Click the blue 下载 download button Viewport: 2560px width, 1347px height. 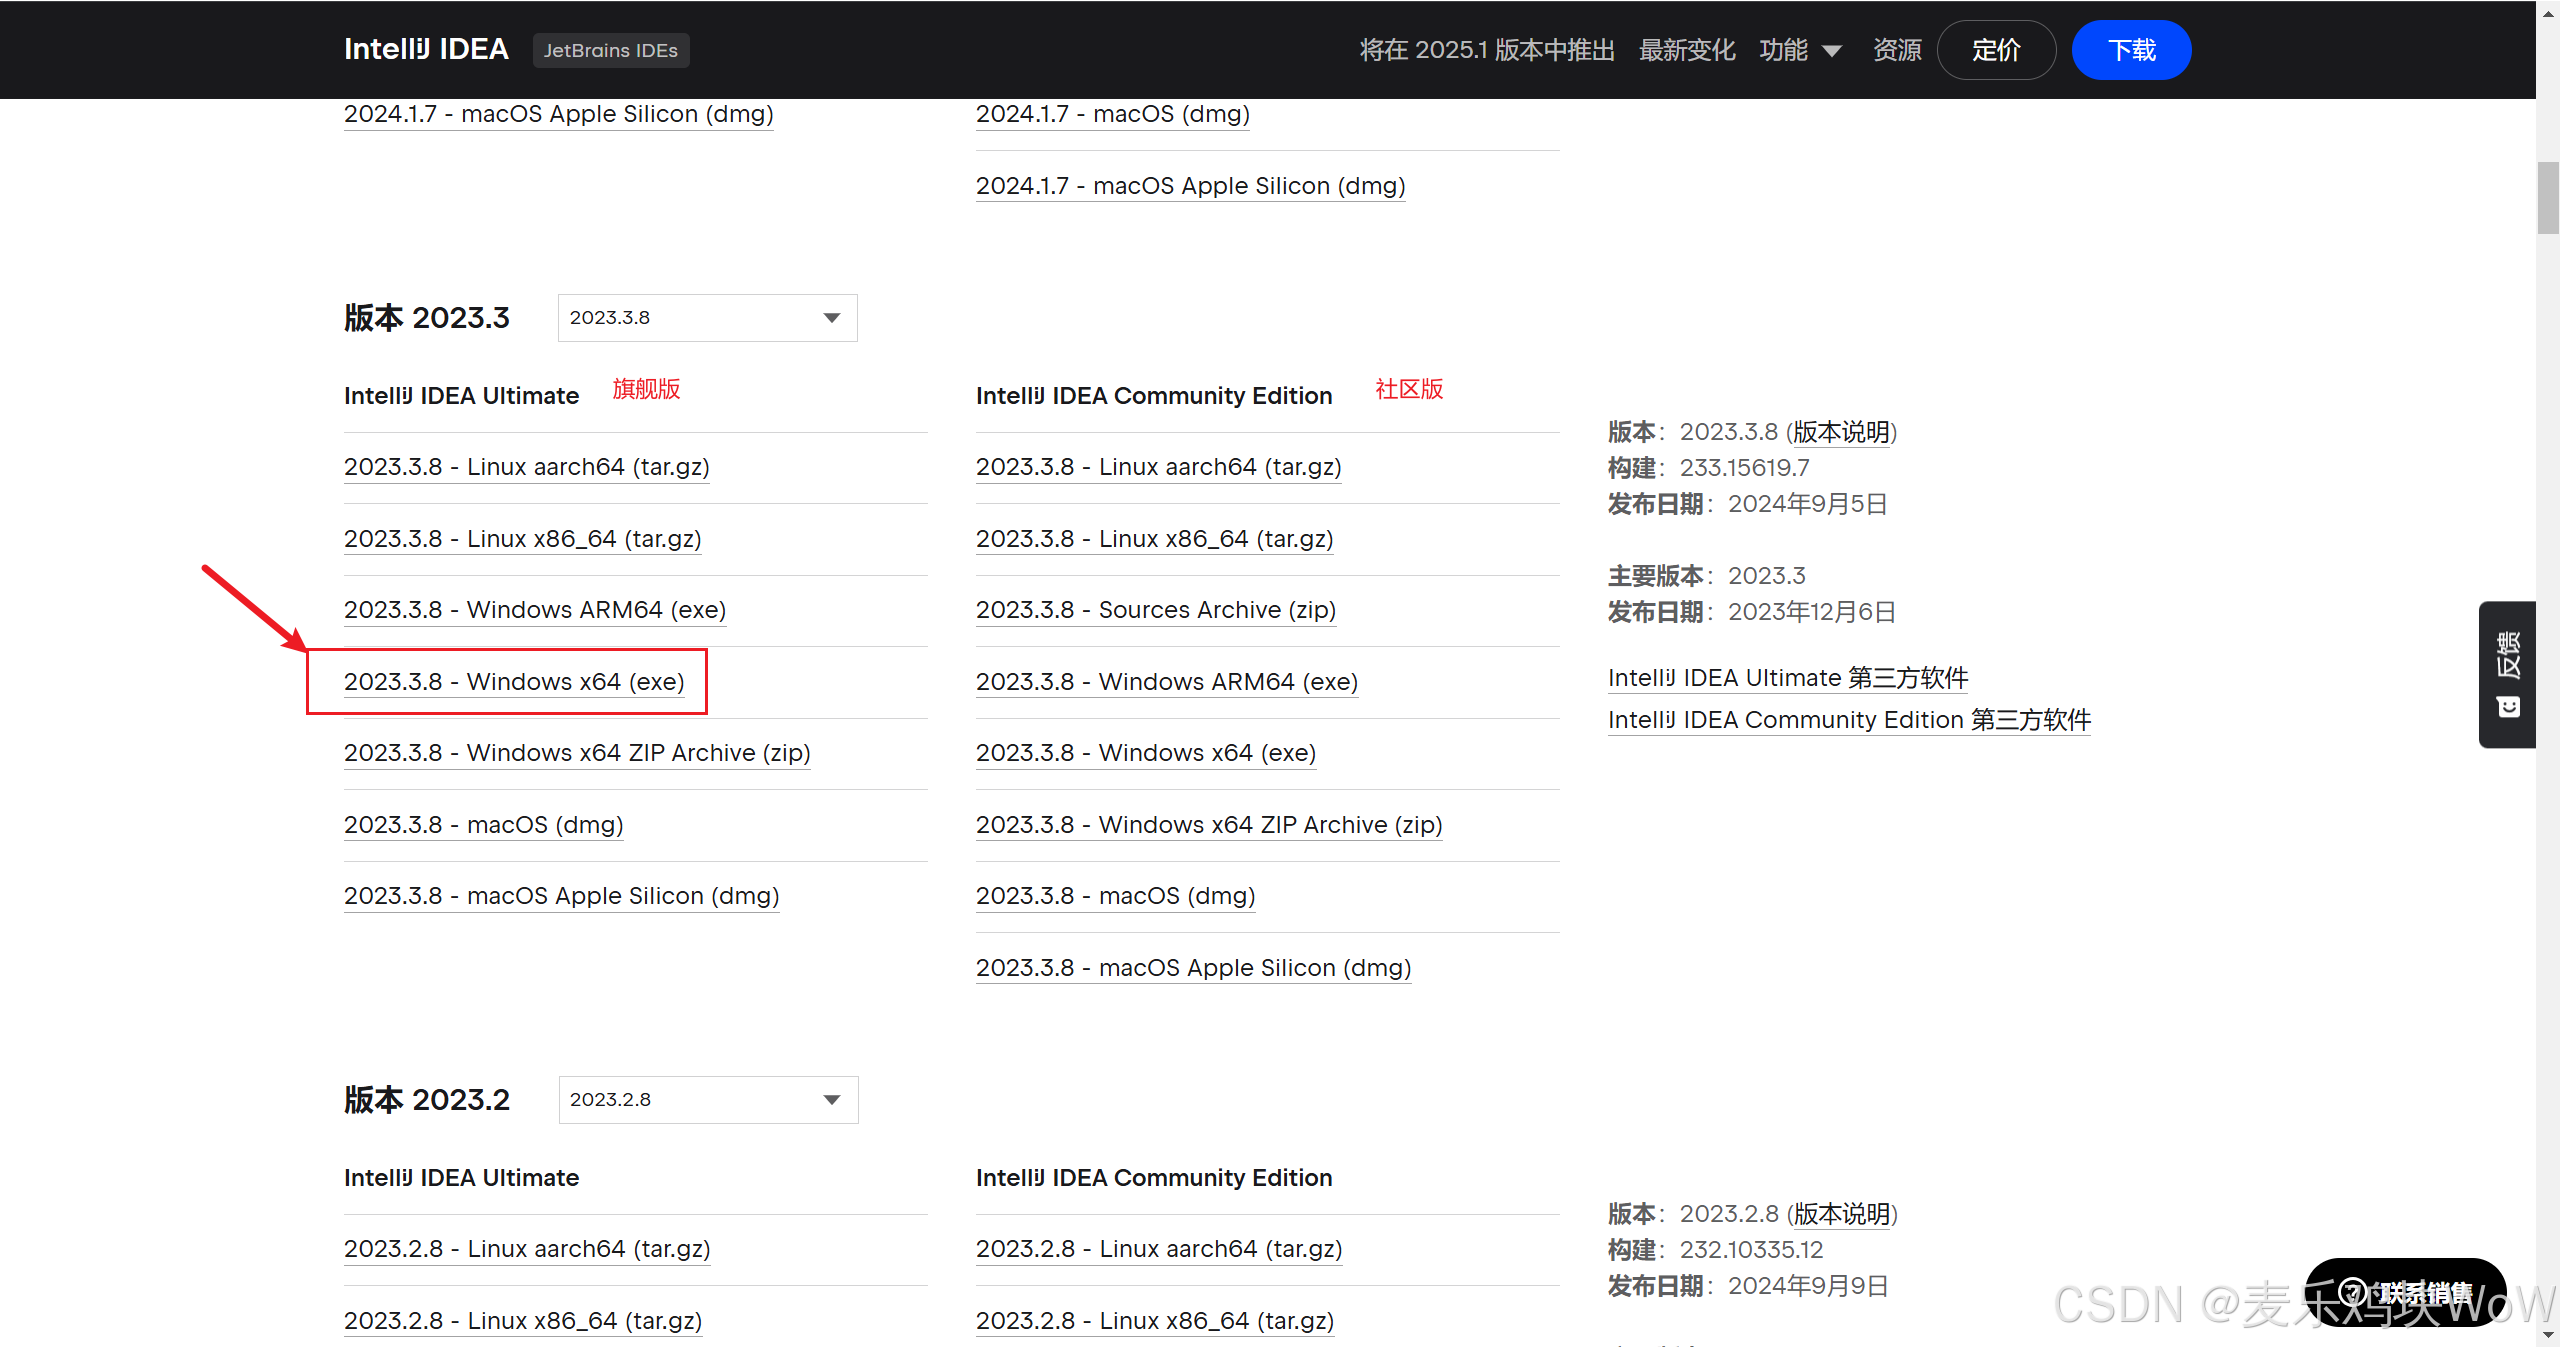2131,50
